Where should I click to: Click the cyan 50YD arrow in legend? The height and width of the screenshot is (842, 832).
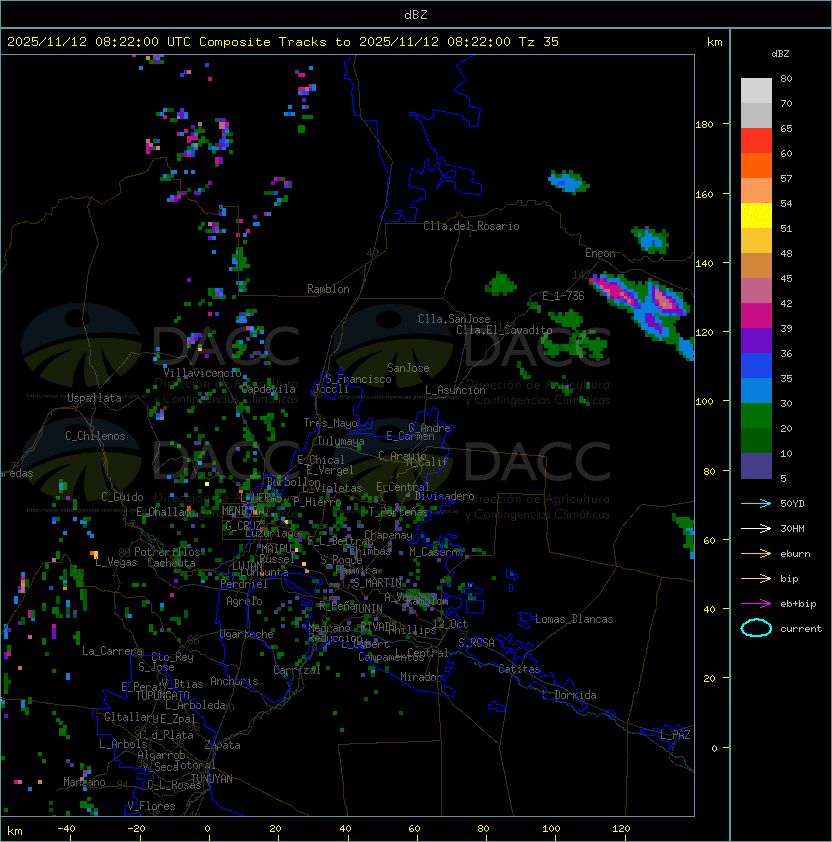tap(756, 504)
